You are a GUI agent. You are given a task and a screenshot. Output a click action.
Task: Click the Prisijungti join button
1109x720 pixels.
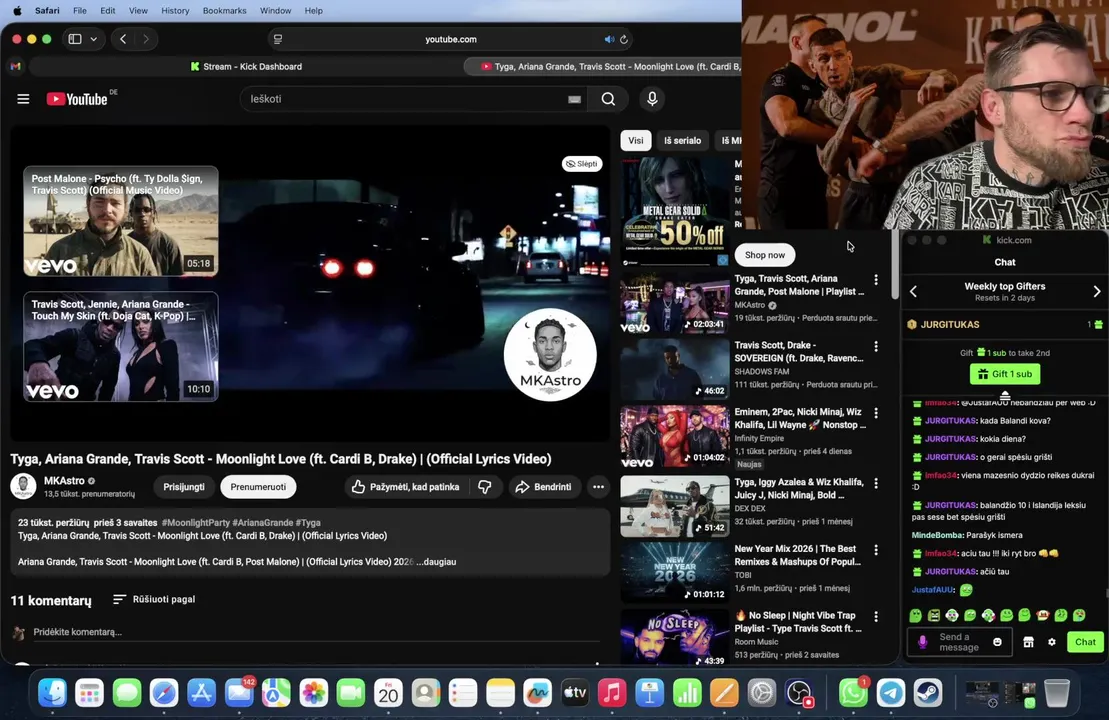click(184, 487)
